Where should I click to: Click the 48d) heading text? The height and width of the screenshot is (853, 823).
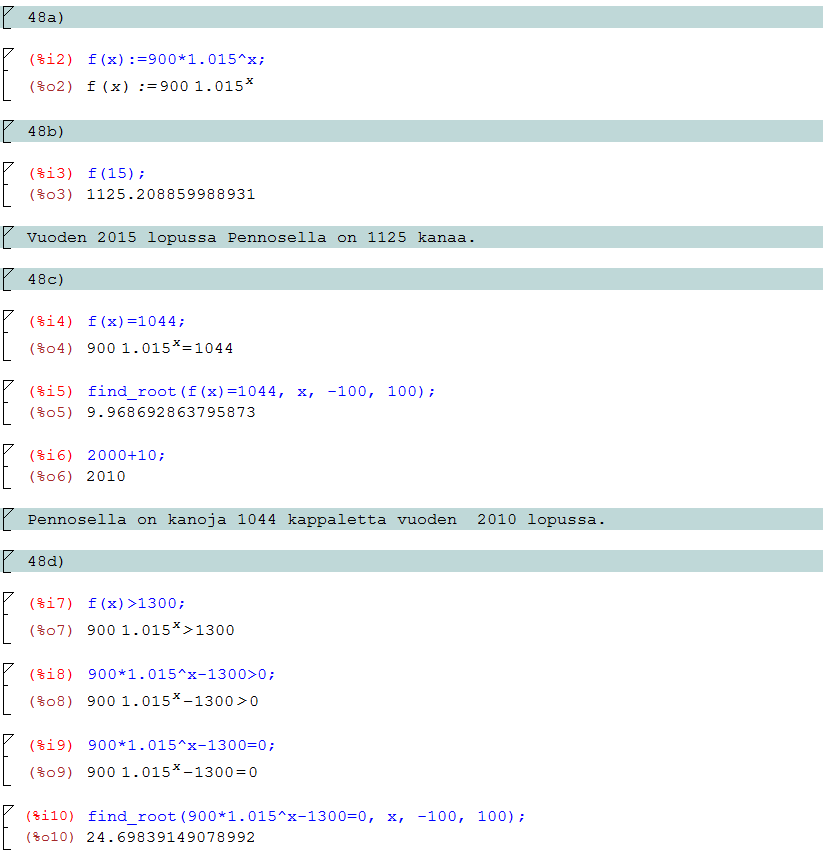46,561
